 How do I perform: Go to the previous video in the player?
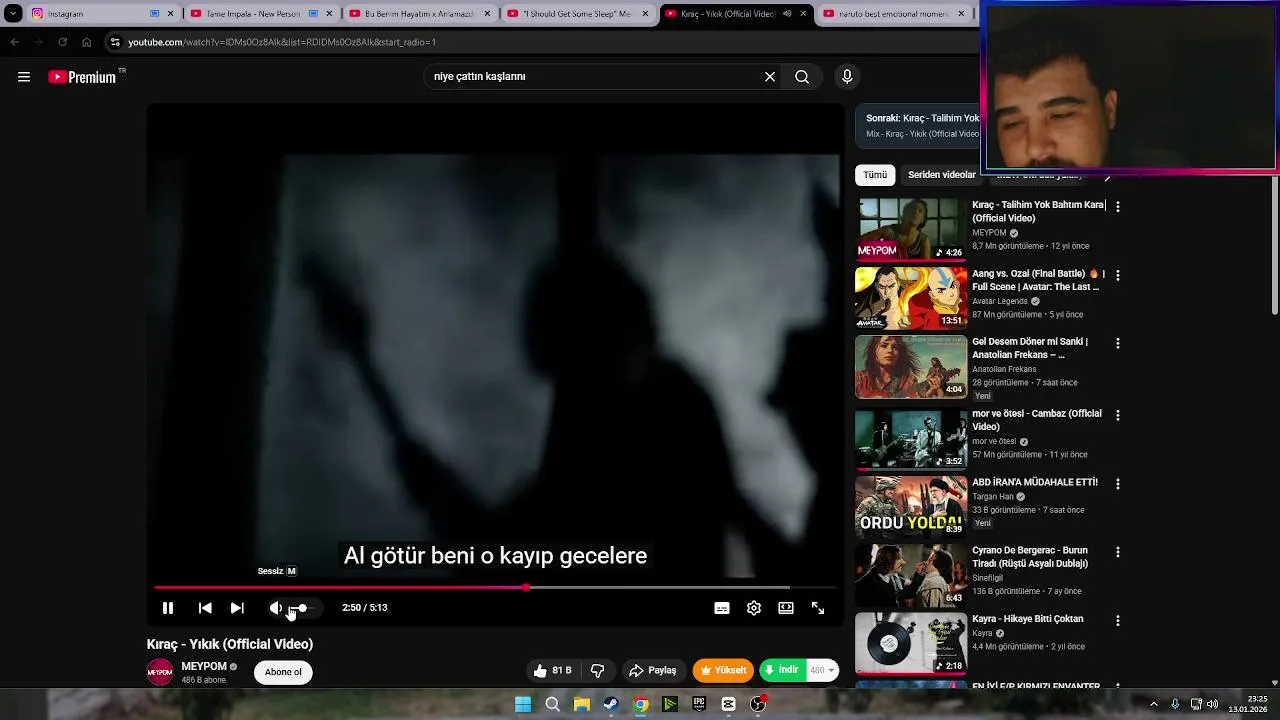pyautogui.click(x=205, y=608)
